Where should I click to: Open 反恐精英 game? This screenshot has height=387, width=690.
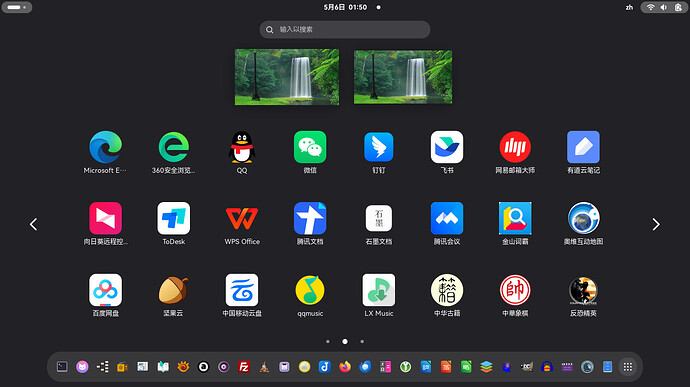pos(583,290)
